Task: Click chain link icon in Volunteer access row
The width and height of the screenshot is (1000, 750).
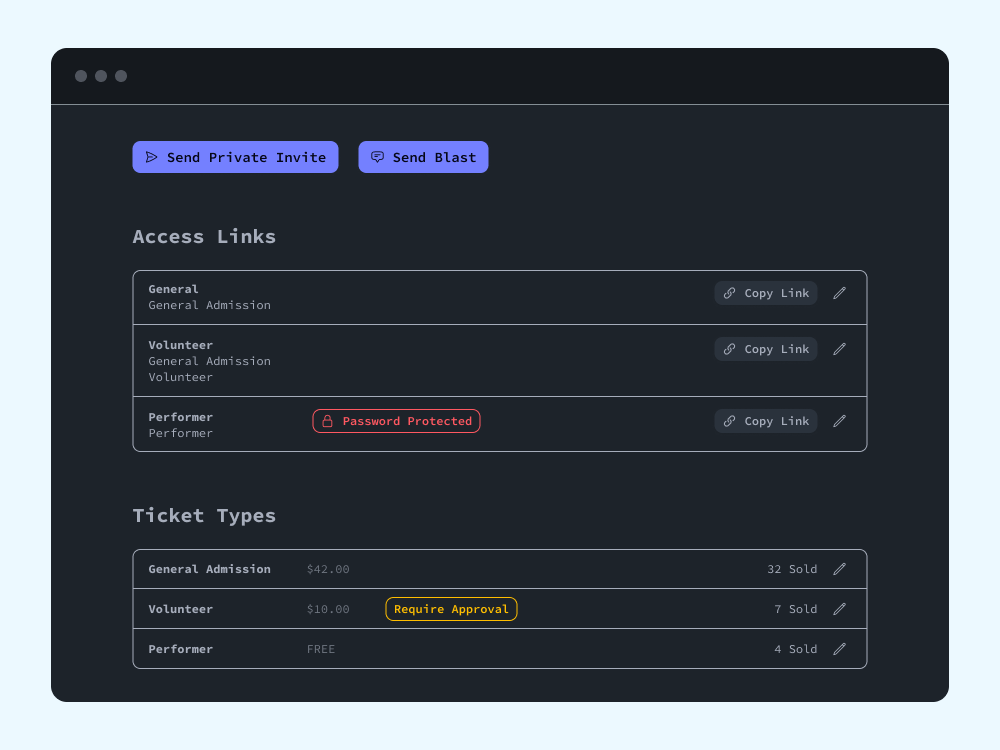Action: click(730, 349)
